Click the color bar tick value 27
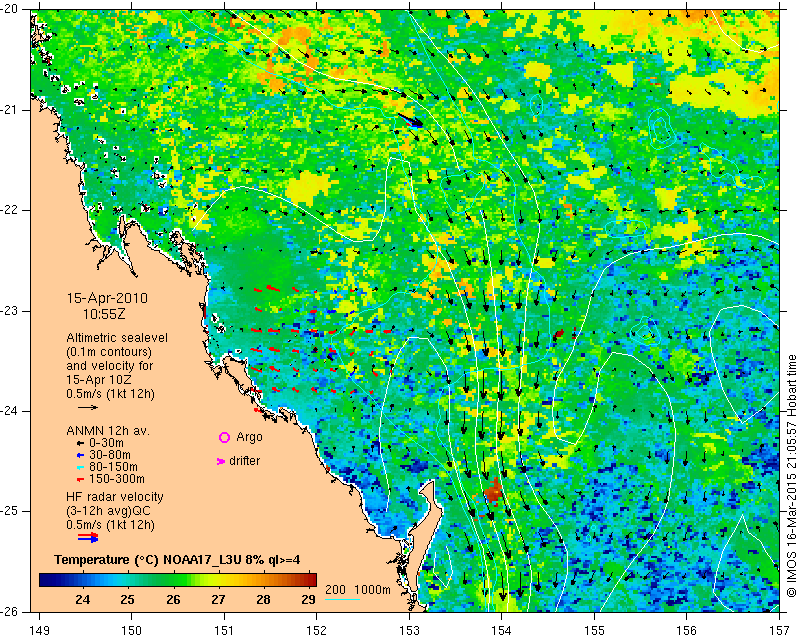Viewport: 800px width, 640px height. (218, 599)
